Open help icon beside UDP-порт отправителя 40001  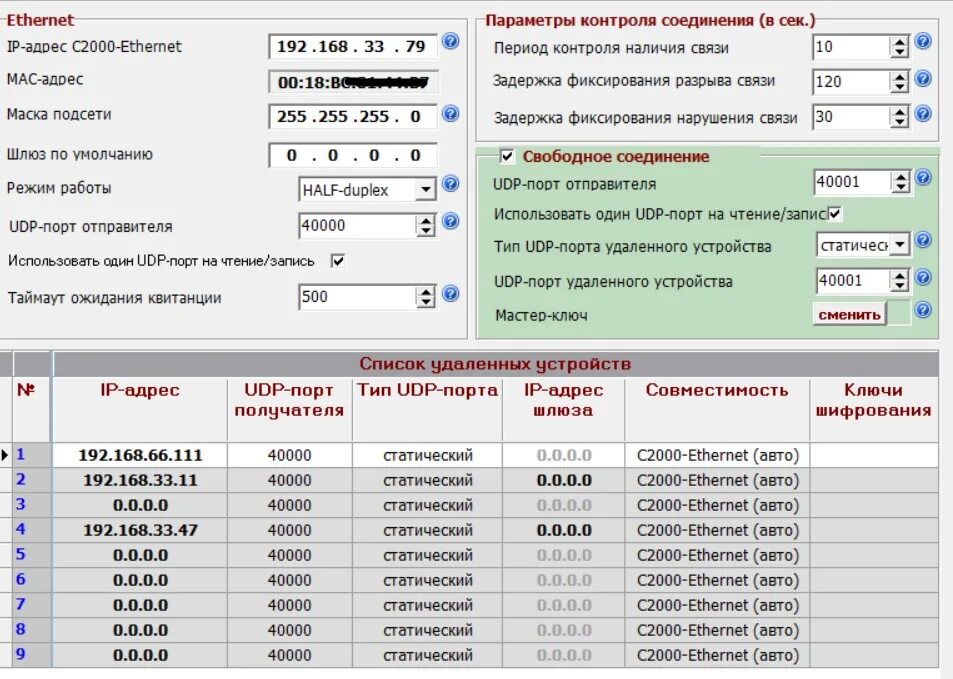point(923,178)
